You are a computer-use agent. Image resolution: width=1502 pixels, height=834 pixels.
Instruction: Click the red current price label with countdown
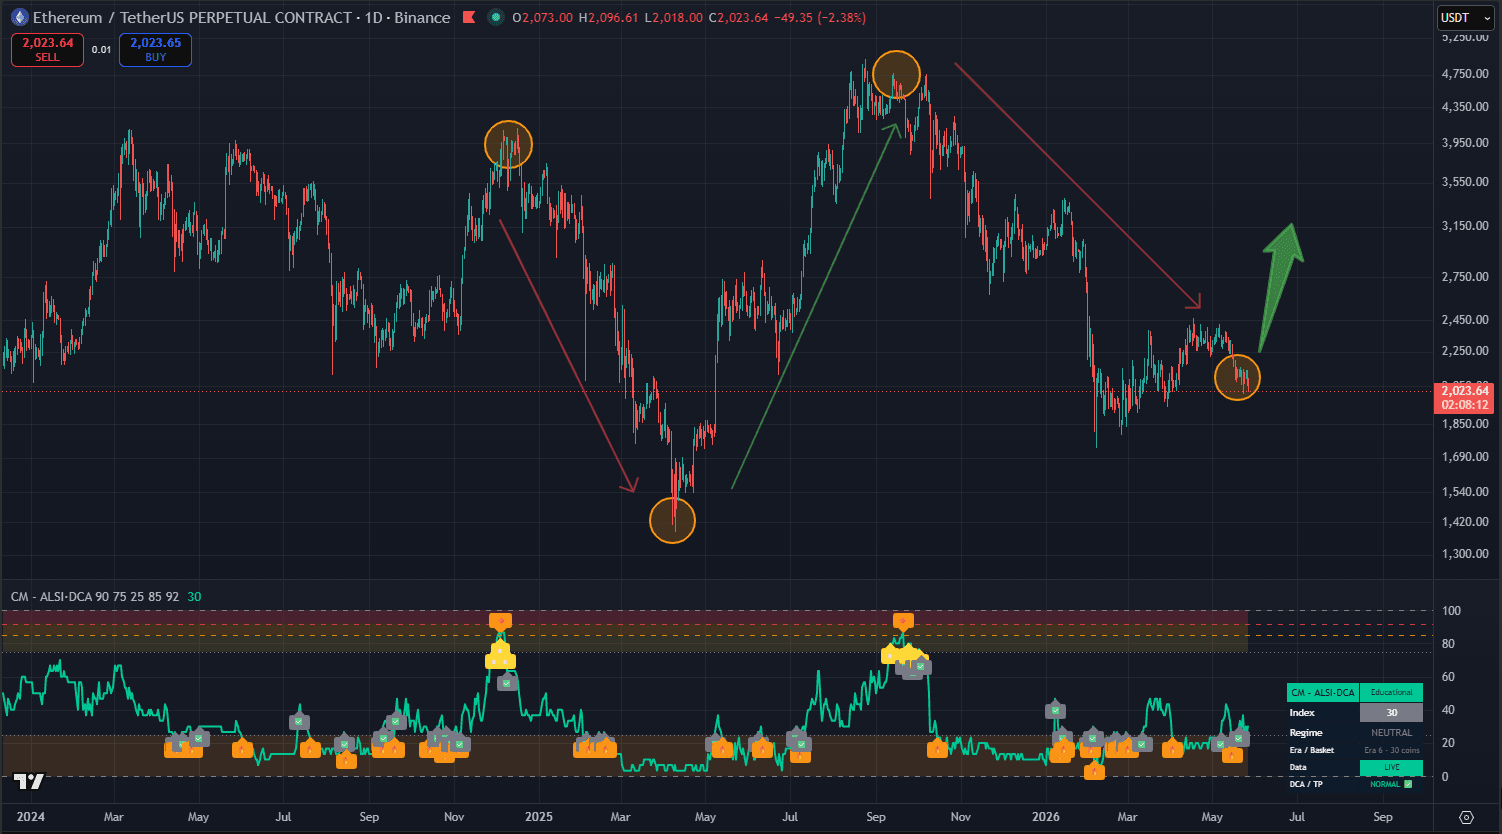click(1463, 398)
